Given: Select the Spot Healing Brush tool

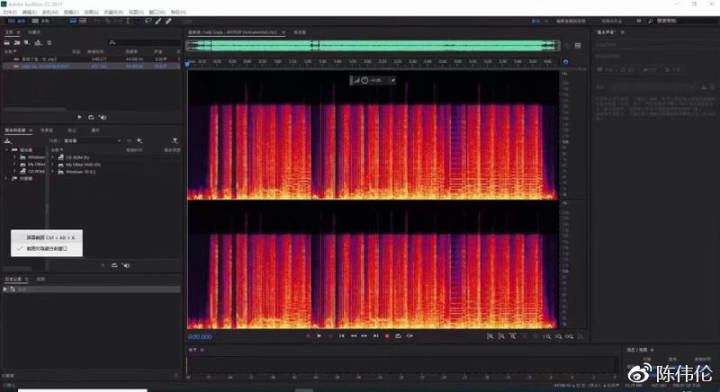Looking at the screenshot, I should coord(169,21).
